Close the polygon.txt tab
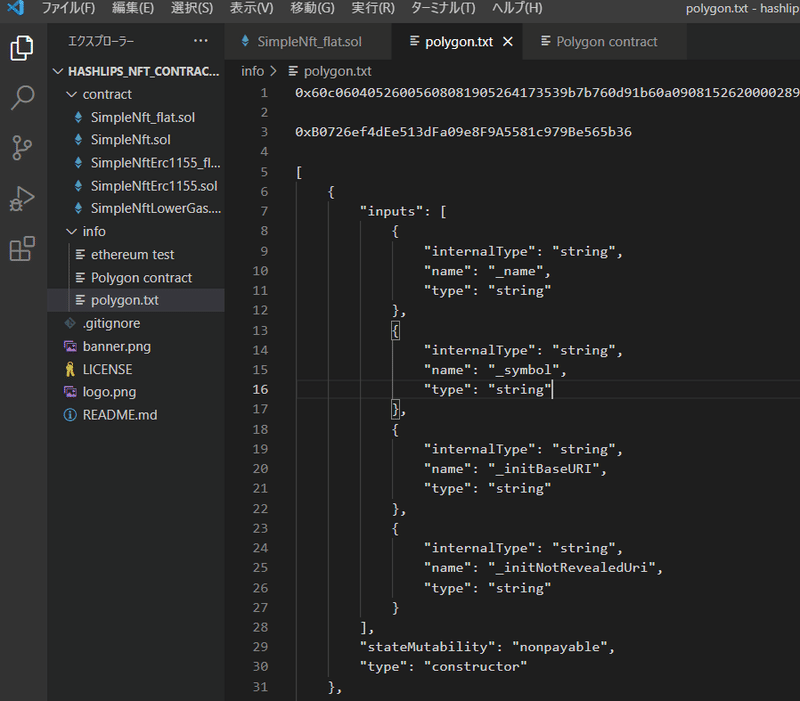This screenshot has height=701, width=800. (508, 42)
